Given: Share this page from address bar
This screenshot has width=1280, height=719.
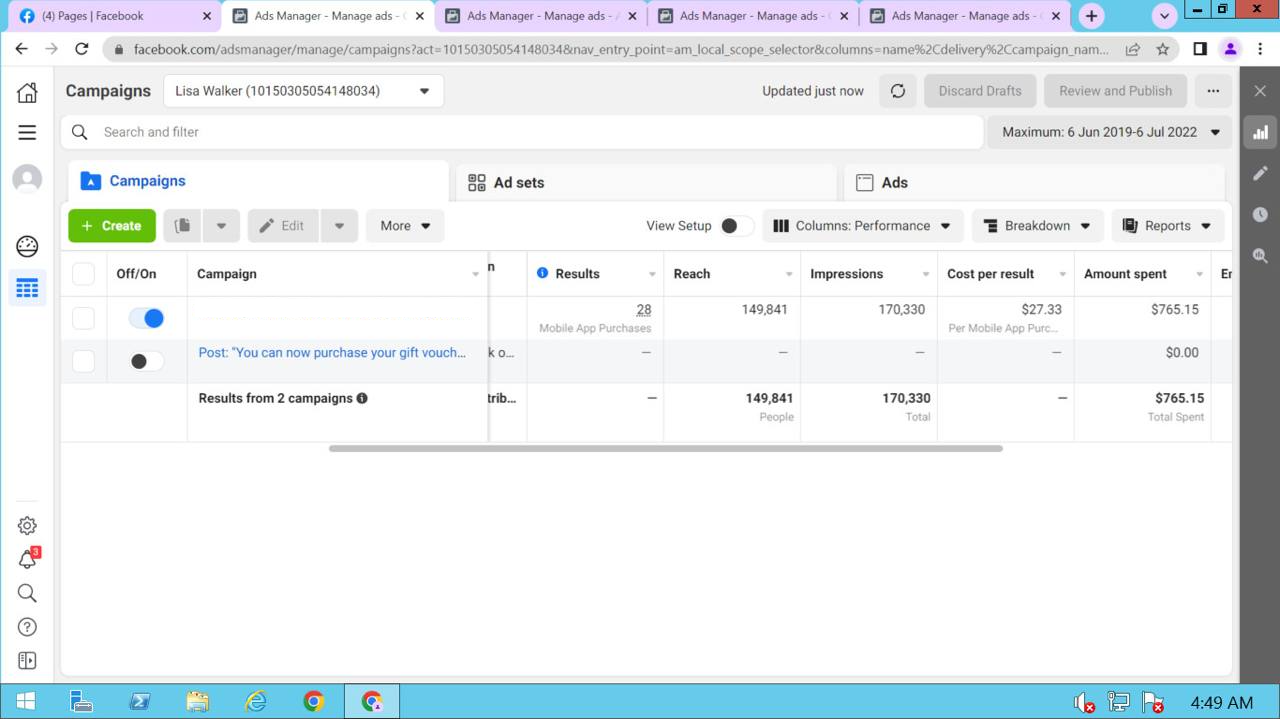Looking at the screenshot, I should 1133,48.
